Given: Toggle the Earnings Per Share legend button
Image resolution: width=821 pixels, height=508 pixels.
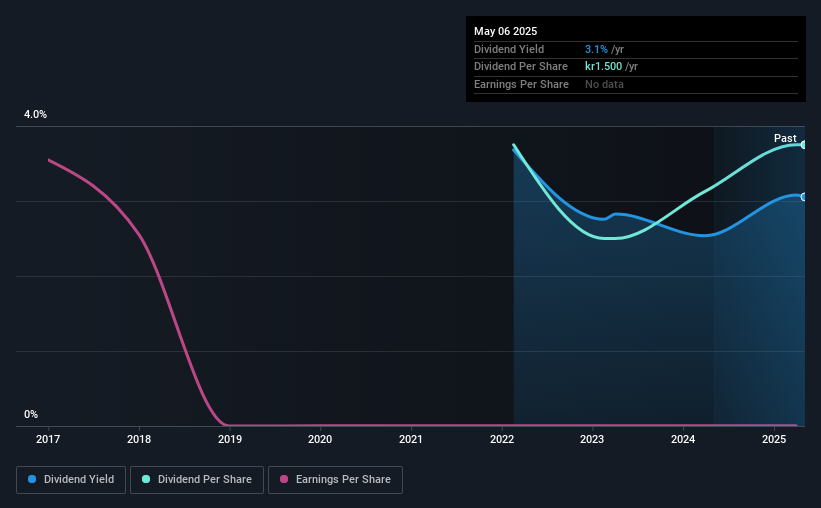Looking at the screenshot, I should pos(335,480).
